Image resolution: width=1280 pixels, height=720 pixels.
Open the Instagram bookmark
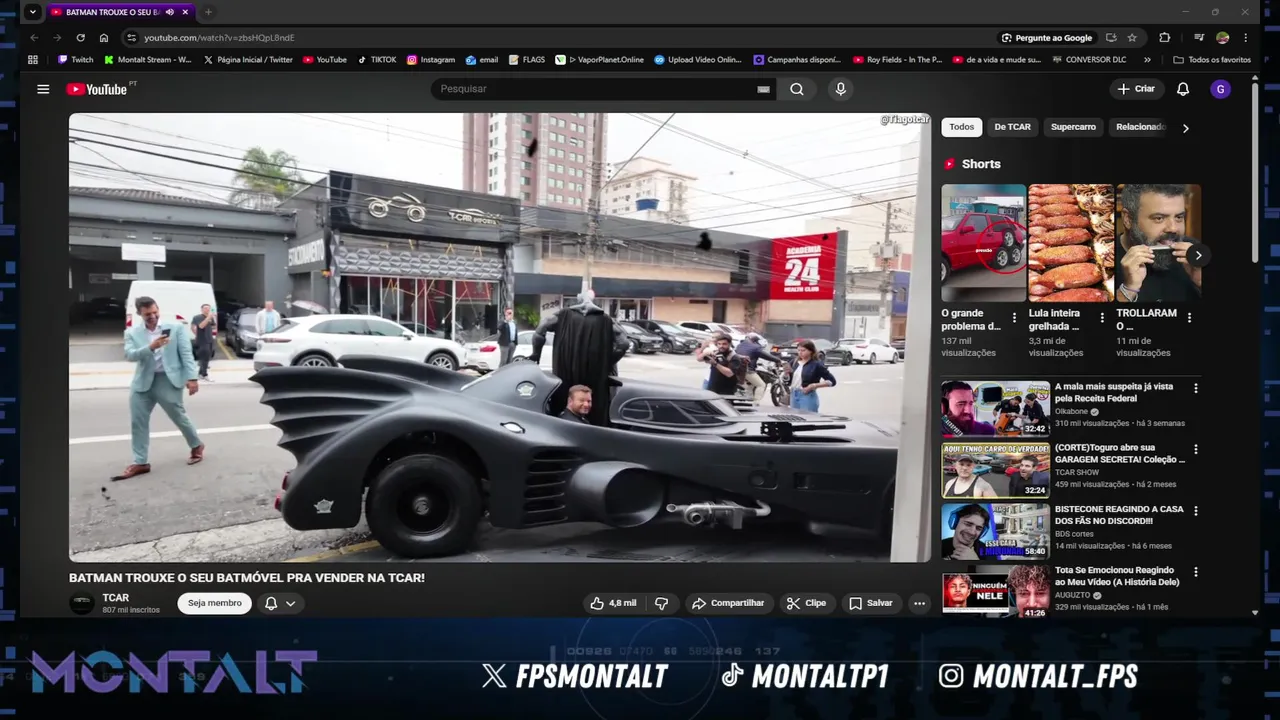(x=430, y=60)
